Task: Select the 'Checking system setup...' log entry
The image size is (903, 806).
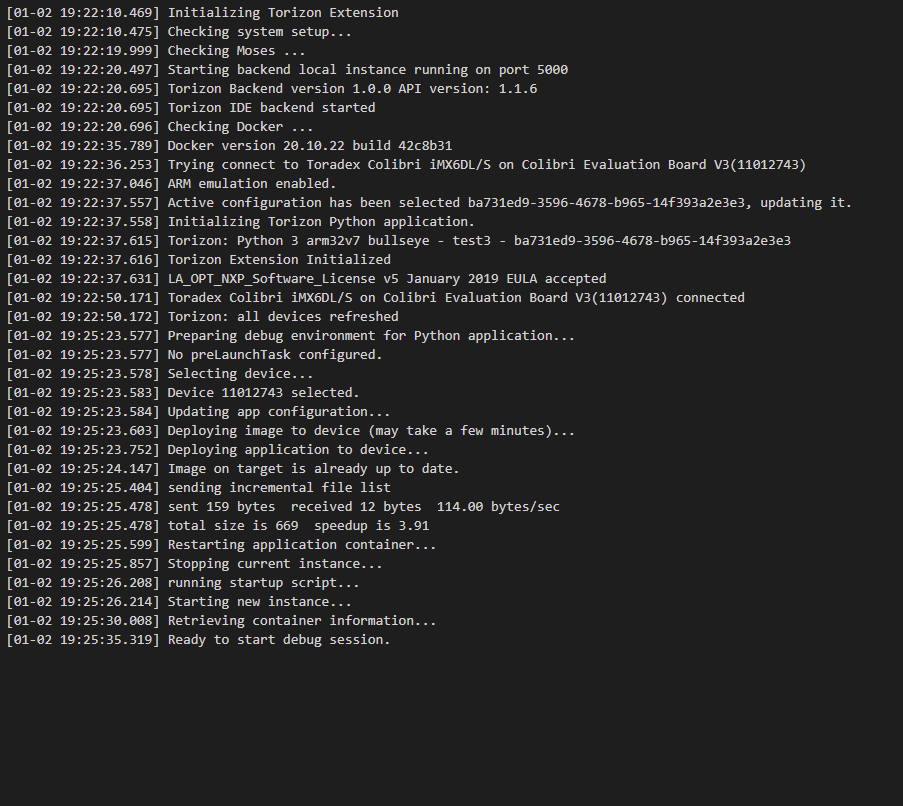Action: click(179, 32)
